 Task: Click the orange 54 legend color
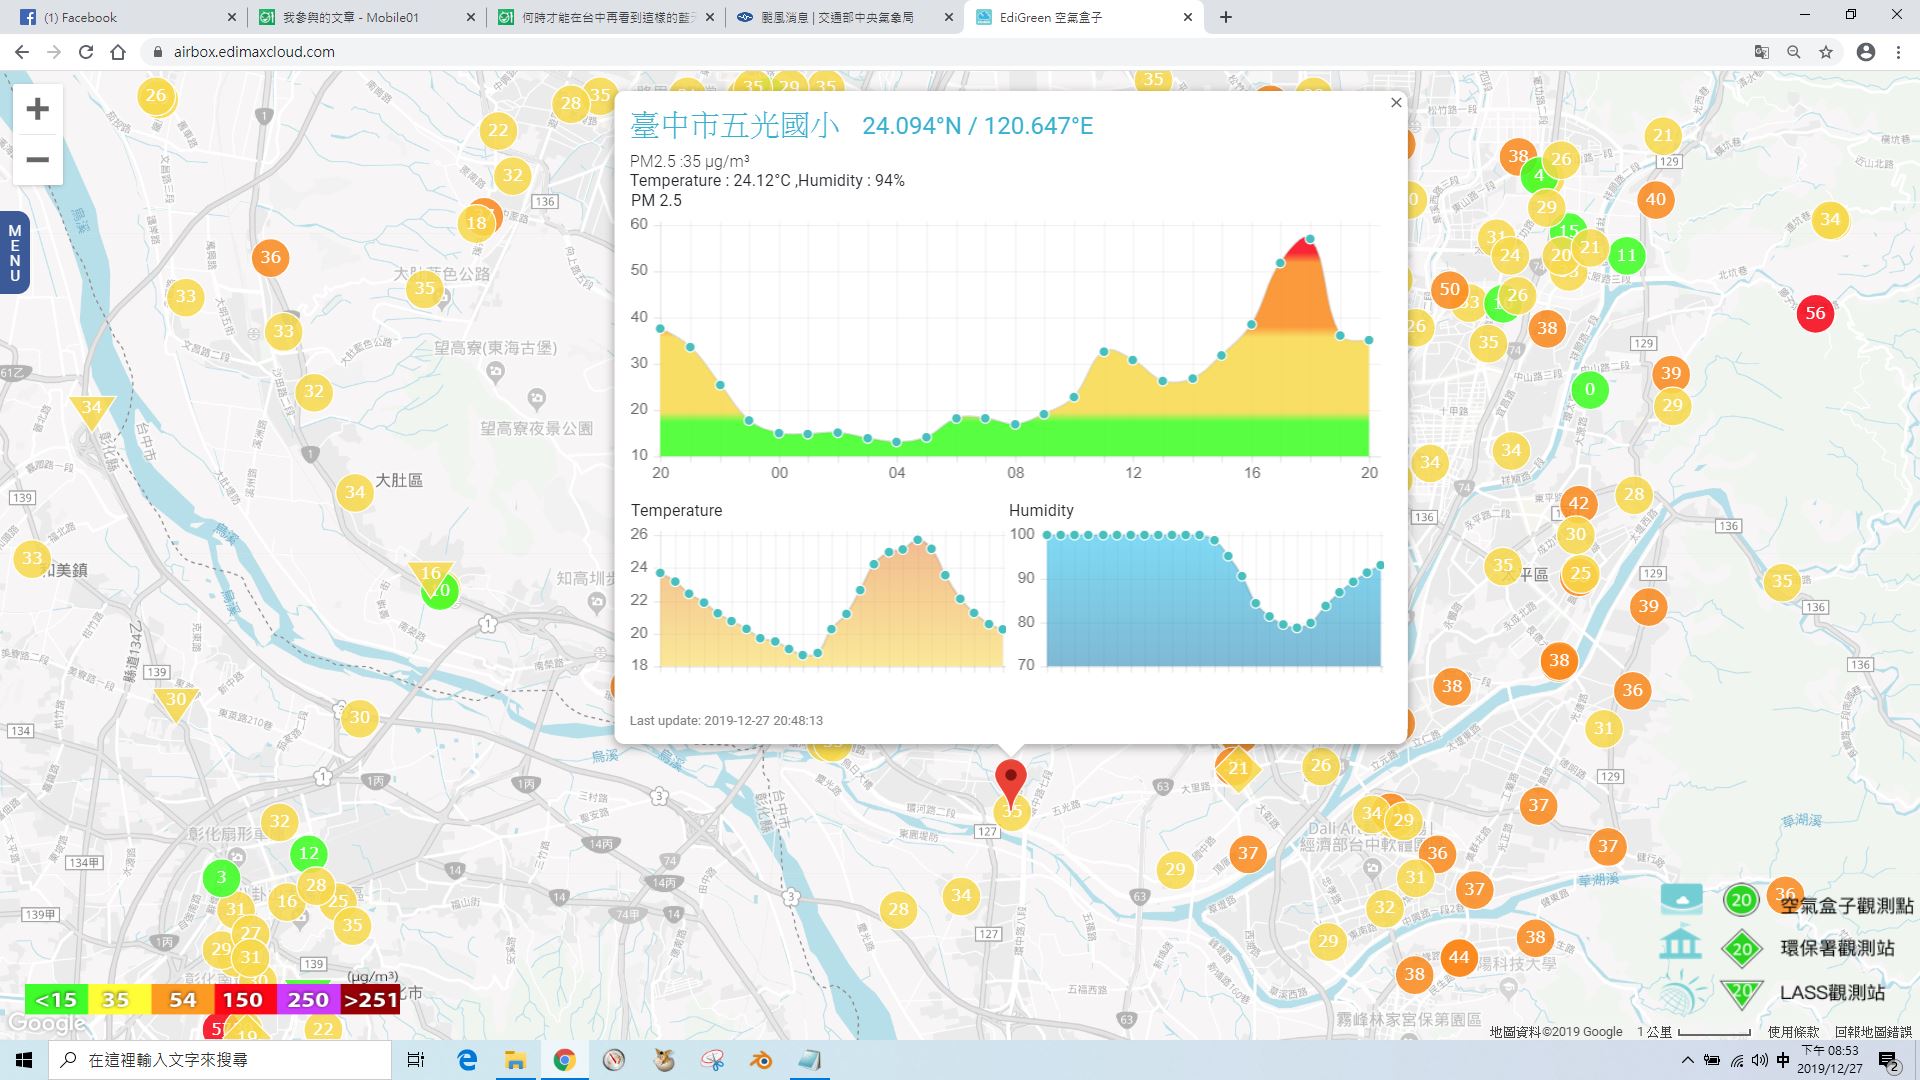click(182, 999)
